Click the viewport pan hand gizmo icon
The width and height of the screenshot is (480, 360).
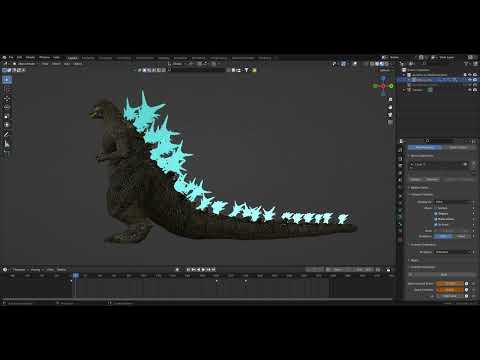tap(390, 107)
